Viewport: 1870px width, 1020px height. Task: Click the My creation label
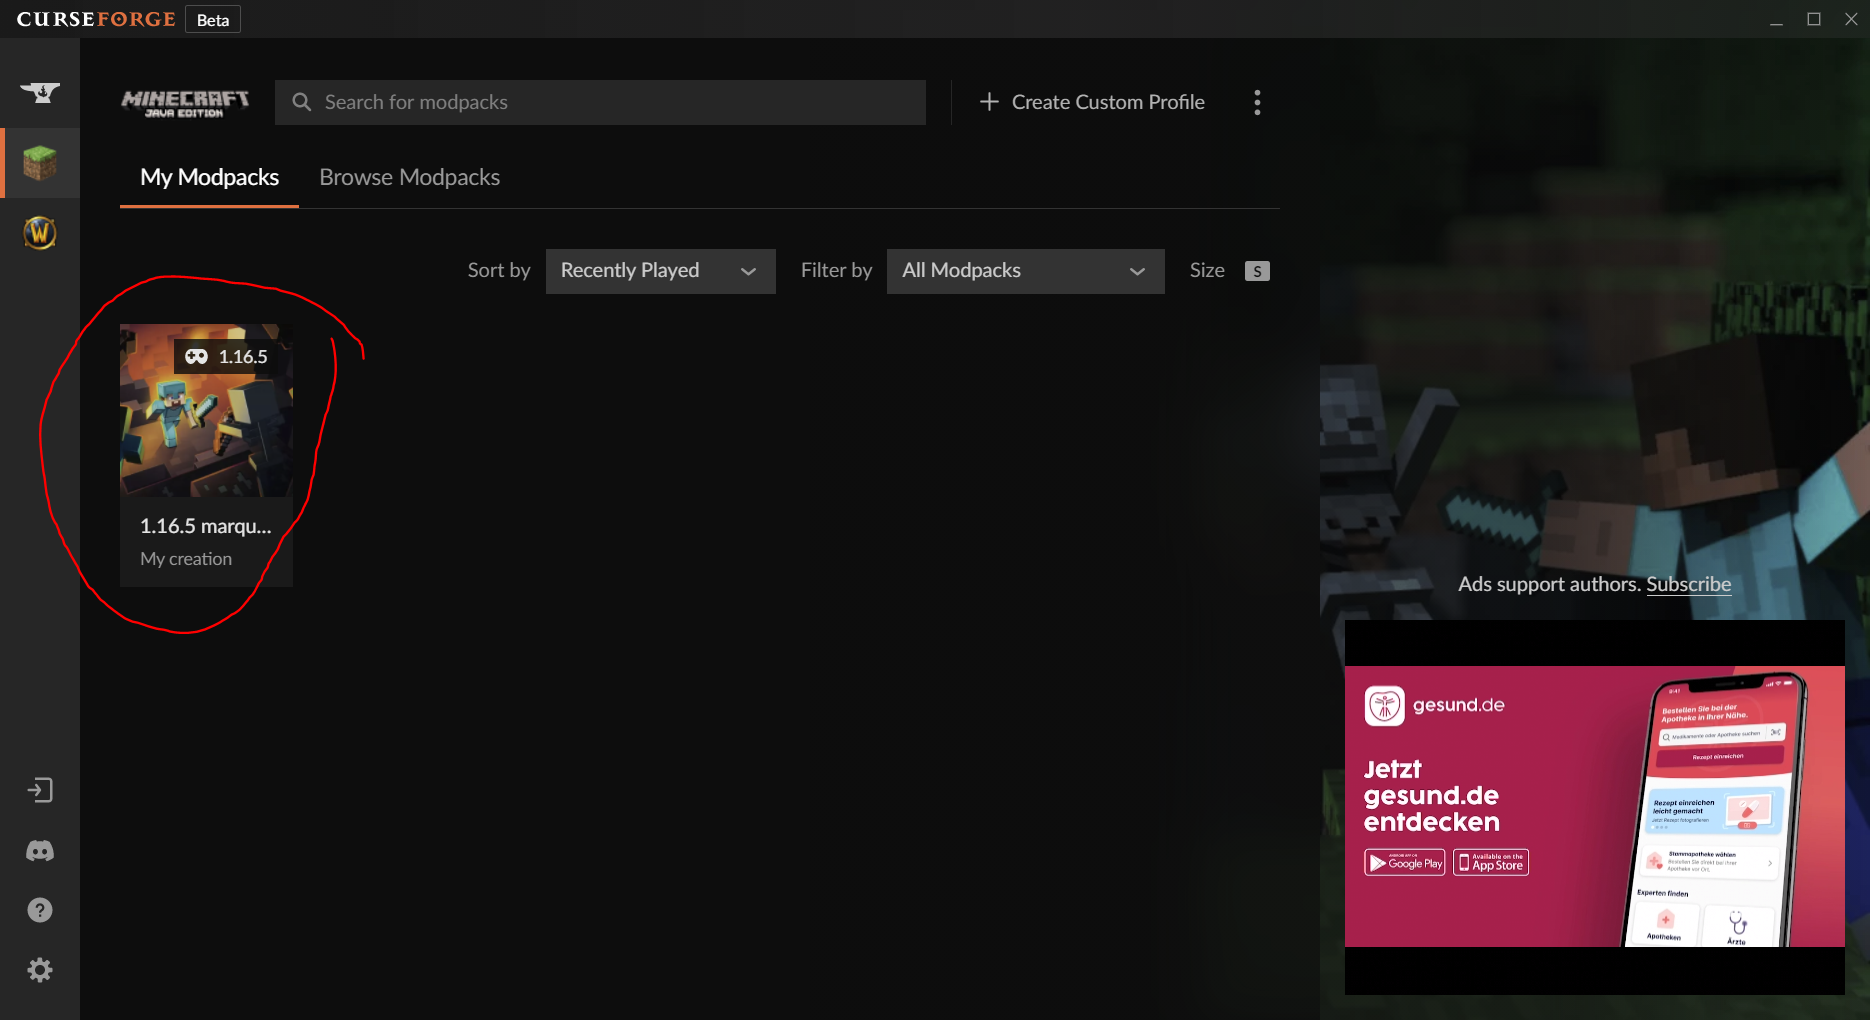(186, 559)
